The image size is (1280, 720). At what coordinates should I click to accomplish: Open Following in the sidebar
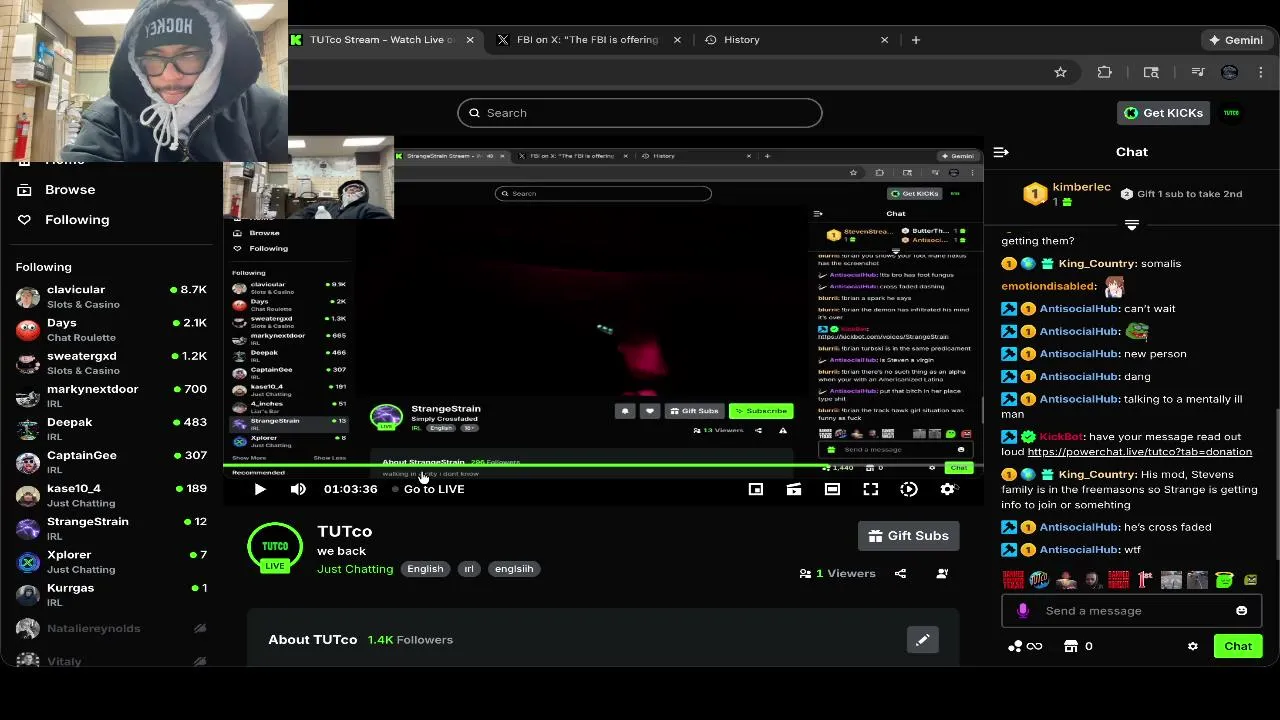click(x=77, y=220)
